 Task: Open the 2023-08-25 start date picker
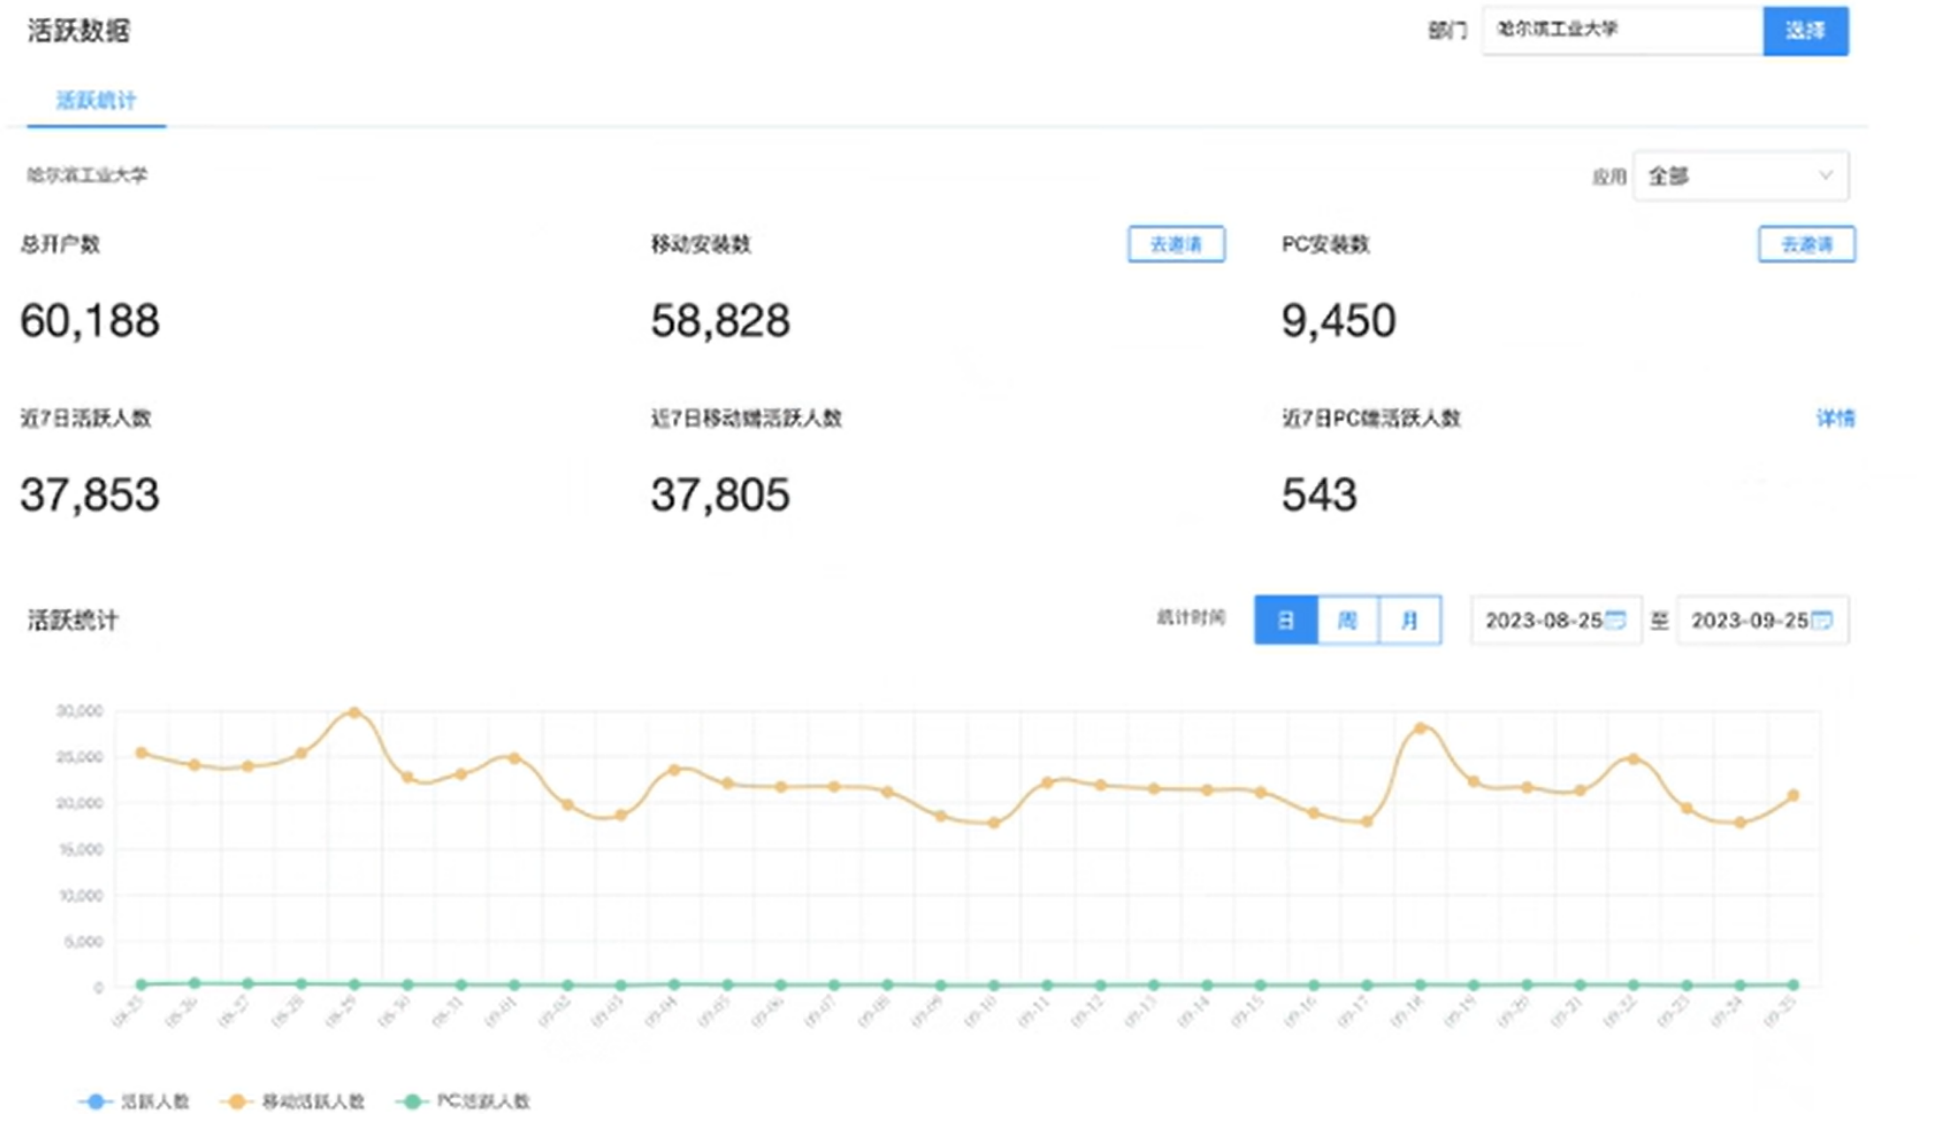[x=1543, y=620]
